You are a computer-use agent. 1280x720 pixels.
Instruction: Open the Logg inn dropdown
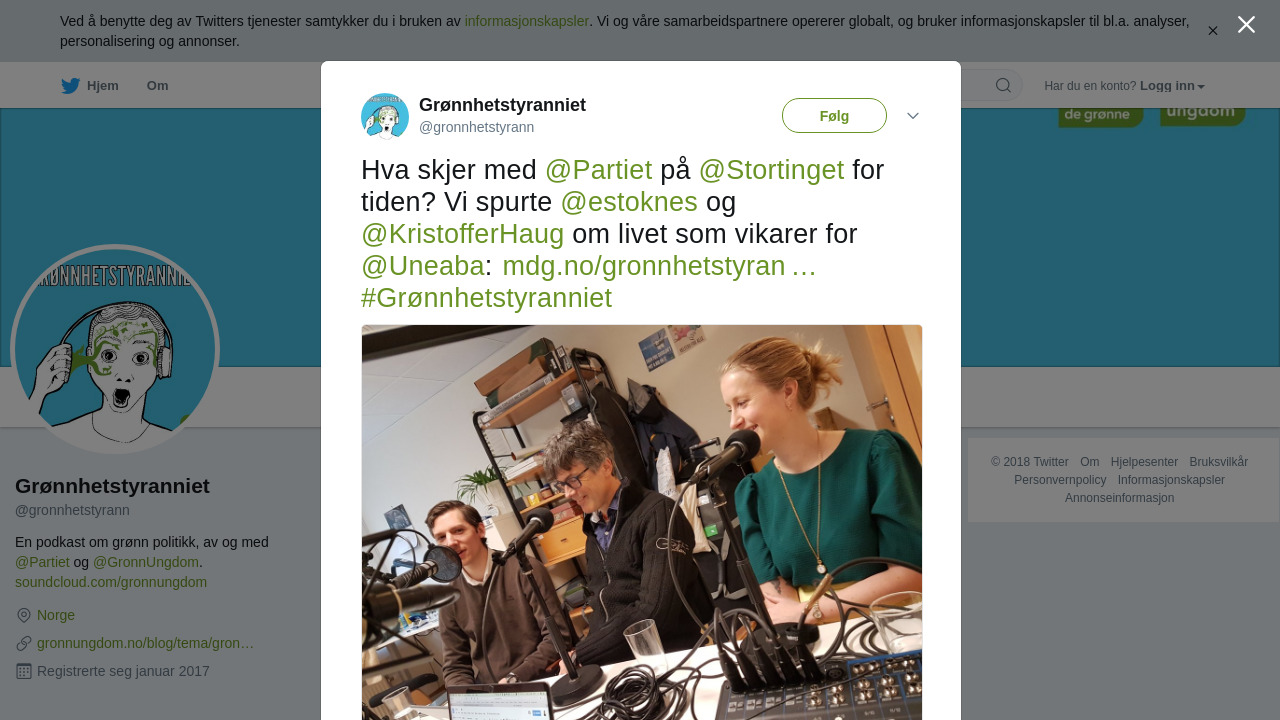[x=1172, y=86]
